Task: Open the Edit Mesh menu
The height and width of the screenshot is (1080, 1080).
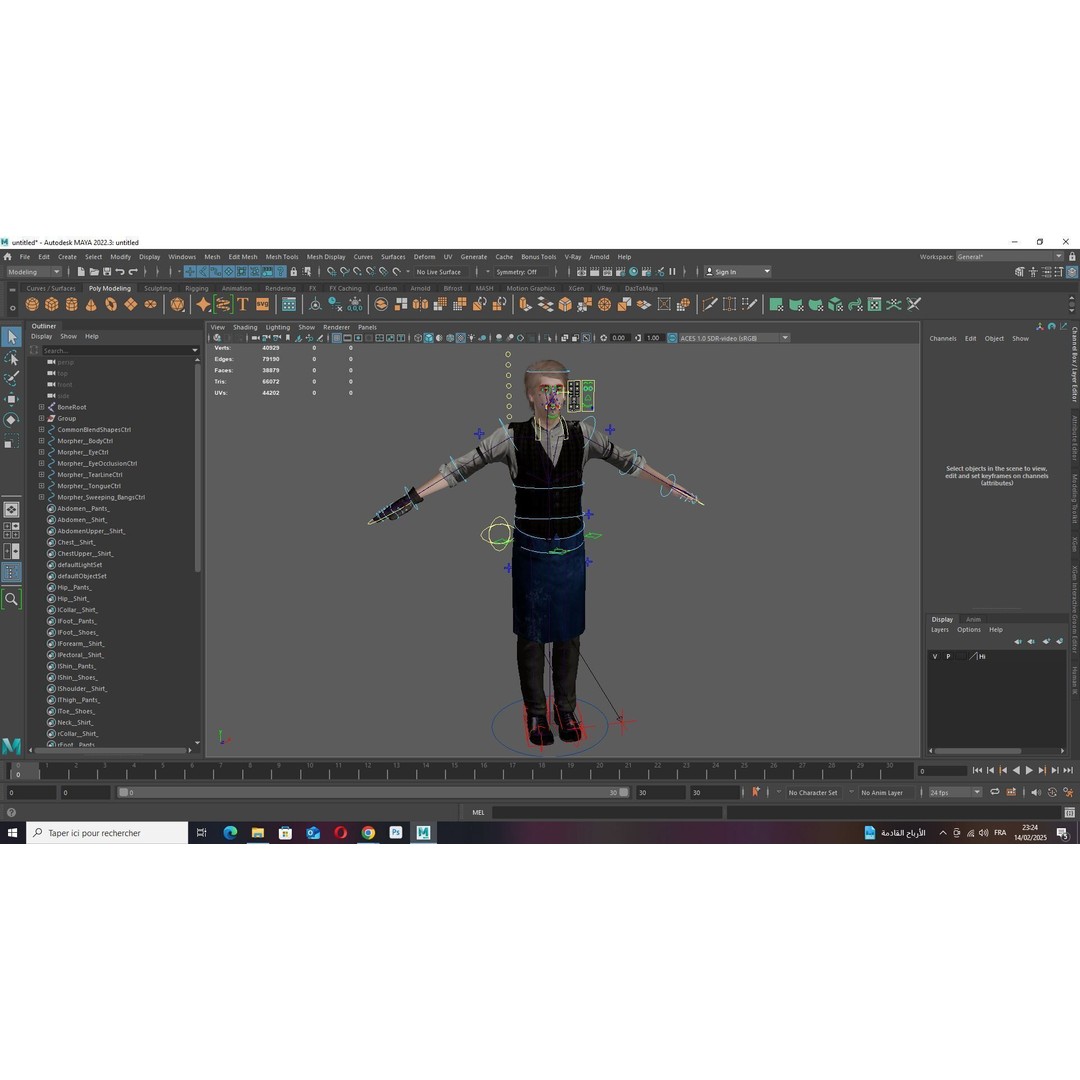Action: (x=242, y=257)
